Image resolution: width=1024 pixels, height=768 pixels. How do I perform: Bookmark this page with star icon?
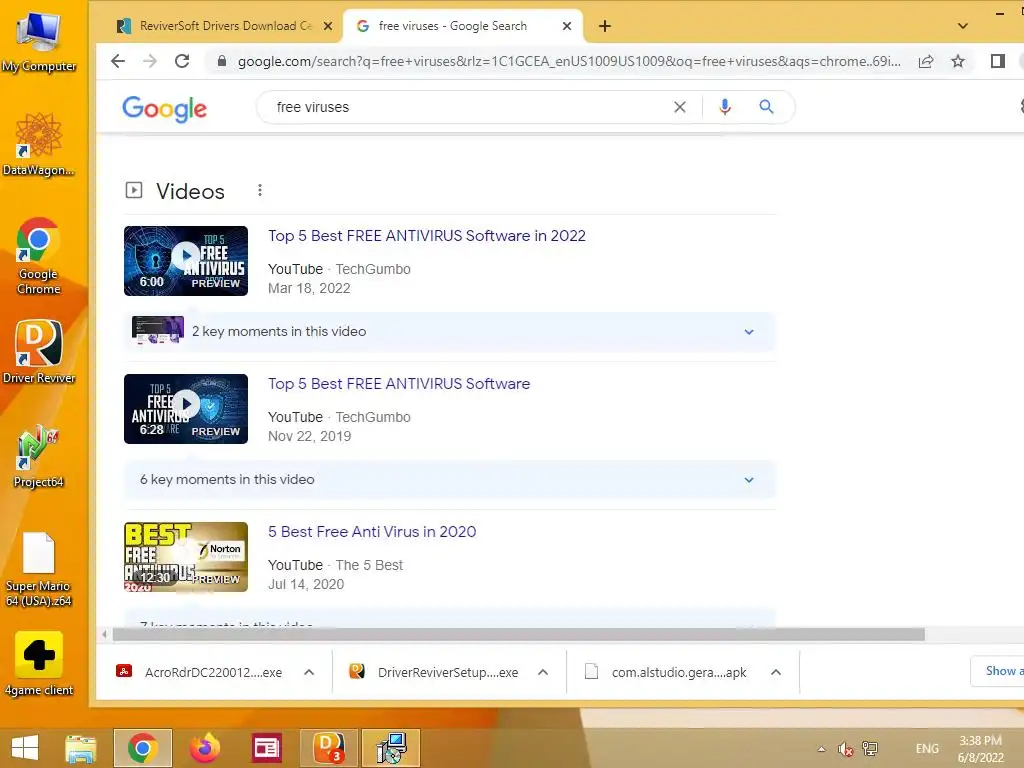click(x=958, y=61)
